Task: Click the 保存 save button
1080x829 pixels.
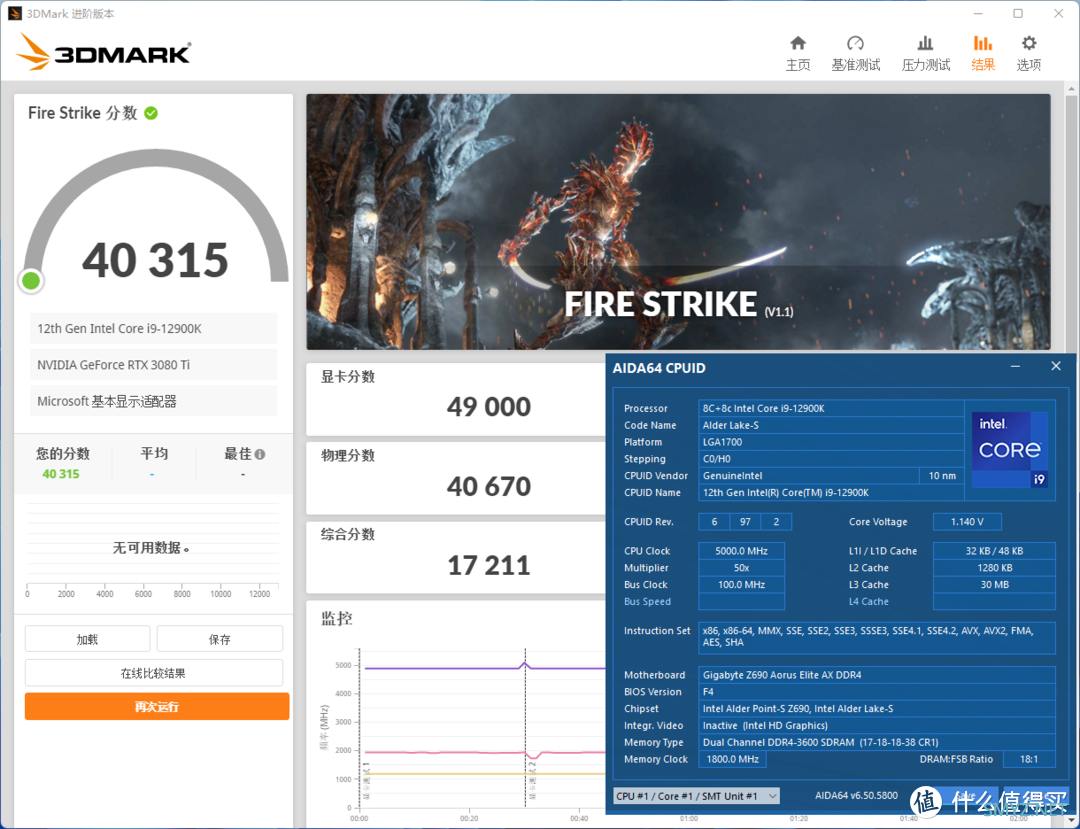Action: coord(220,639)
